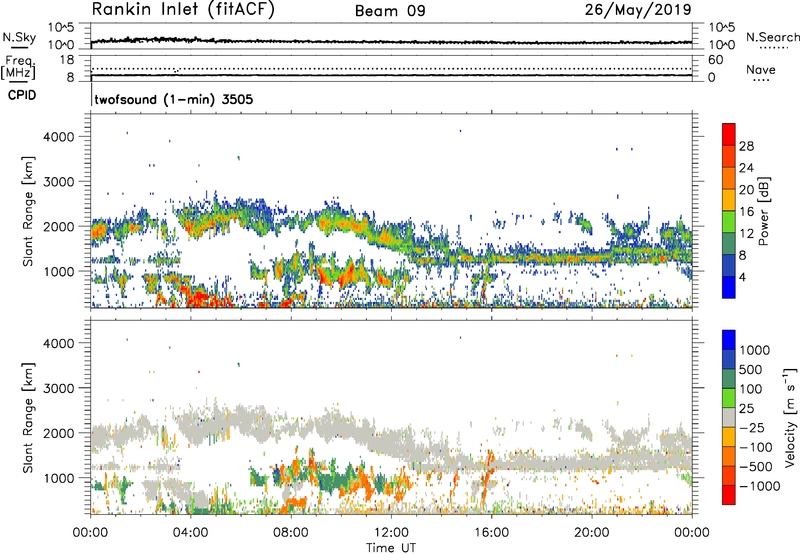Click the orange segment of Power colorbar
Screen dimensions: 800x554
point(729,177)
